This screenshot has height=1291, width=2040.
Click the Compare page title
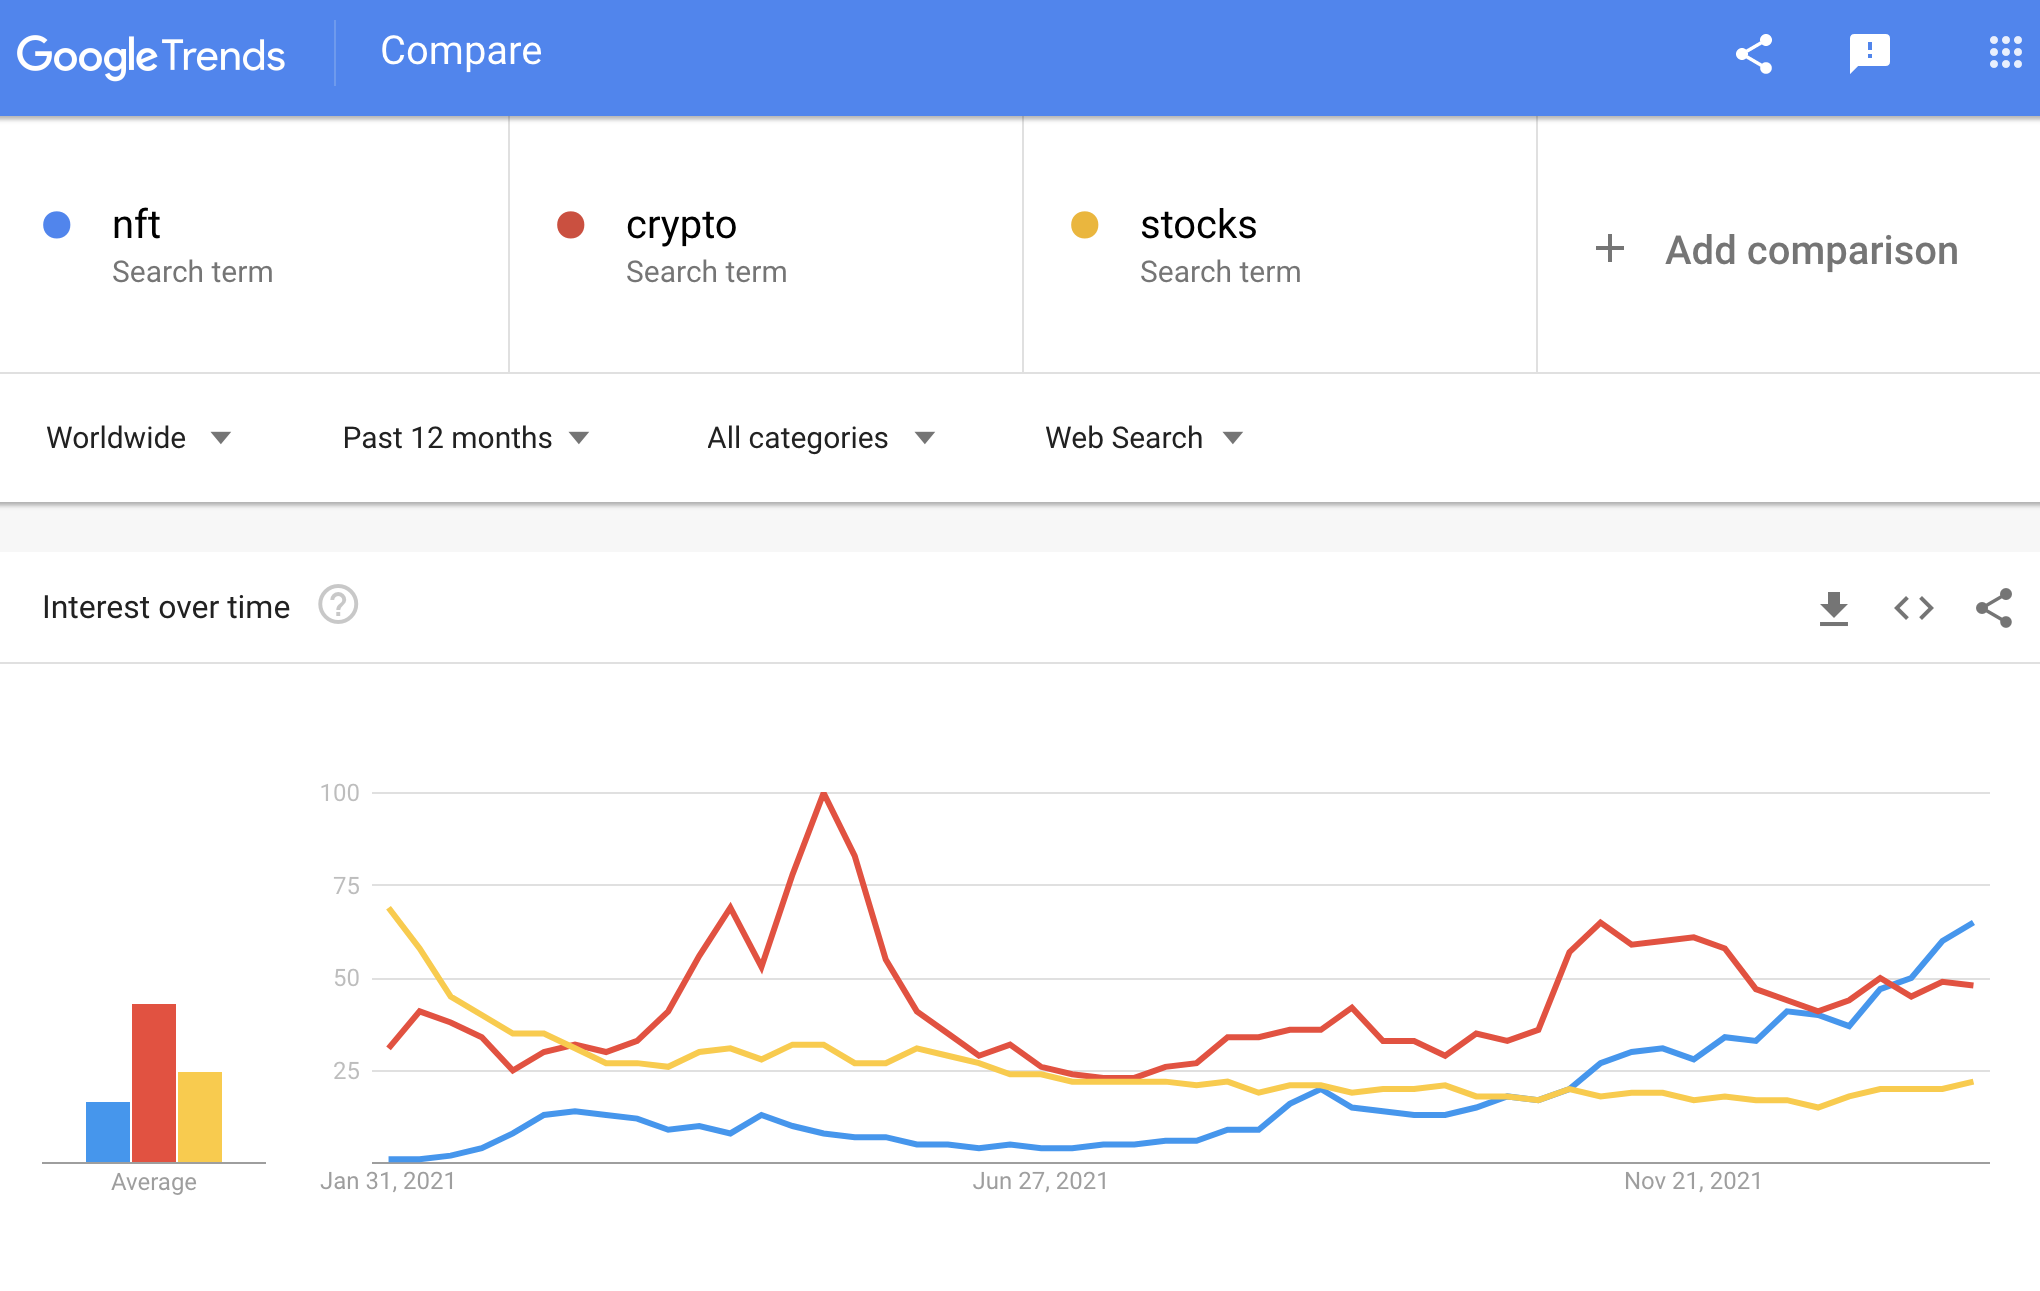tap(461, 51)
